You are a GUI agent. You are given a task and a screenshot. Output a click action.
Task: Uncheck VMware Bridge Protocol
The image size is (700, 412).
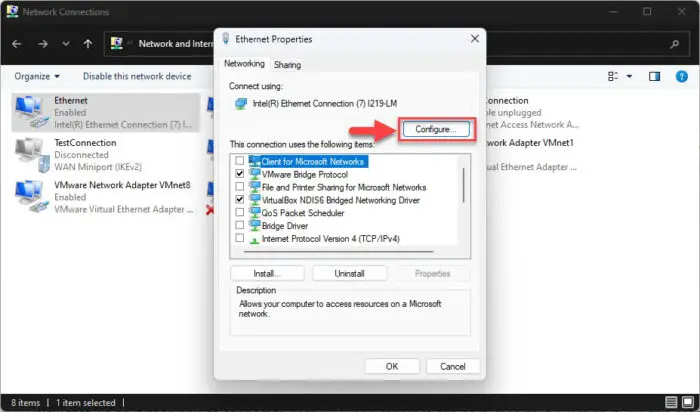click(x=240, y=173)
